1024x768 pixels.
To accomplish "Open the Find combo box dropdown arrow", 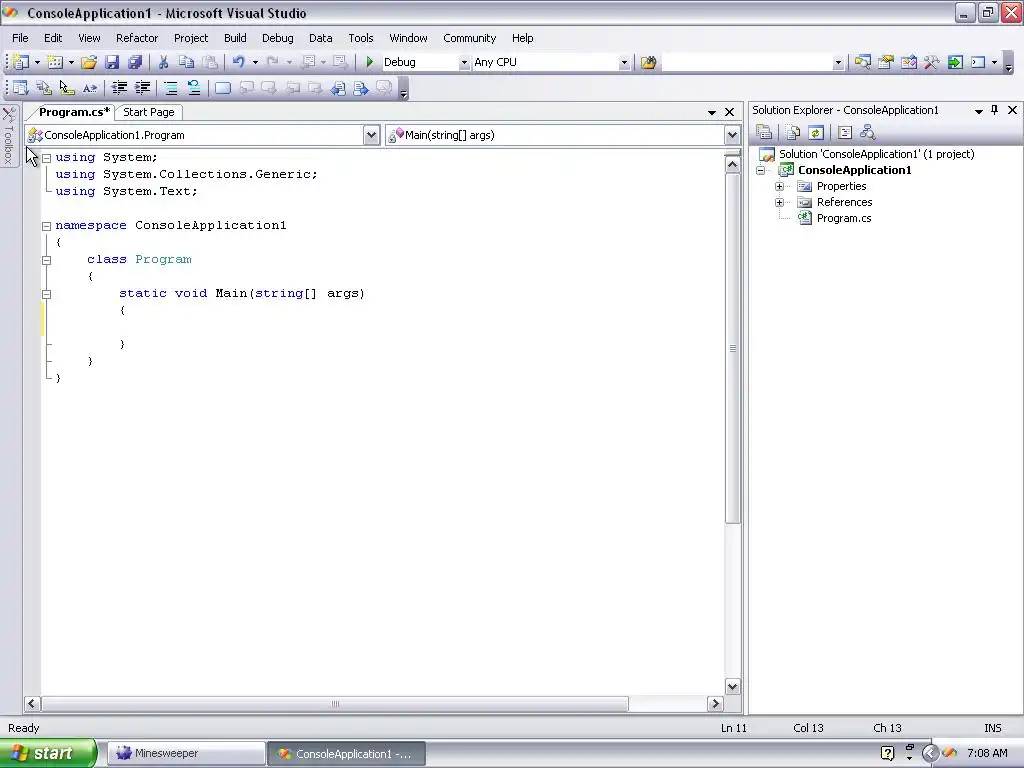I will pos(838,63).
